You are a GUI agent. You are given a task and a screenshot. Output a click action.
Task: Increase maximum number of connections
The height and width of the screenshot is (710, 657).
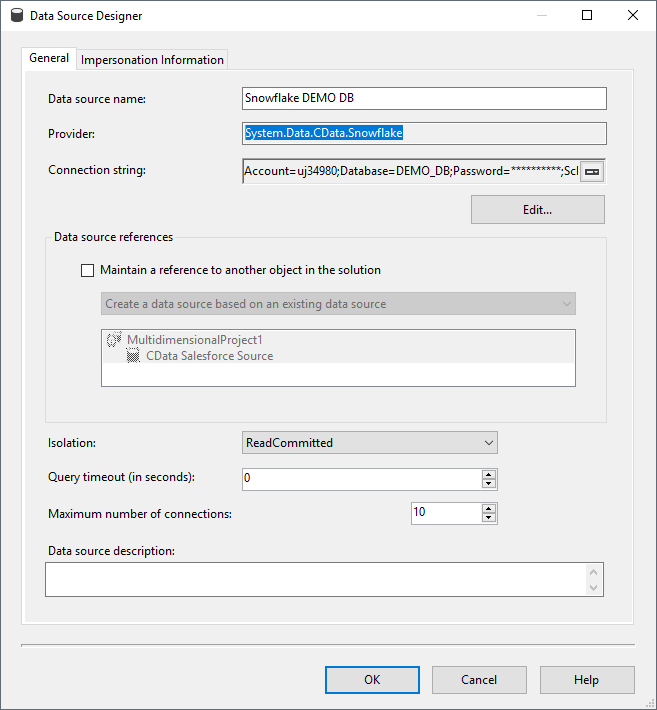489,508
